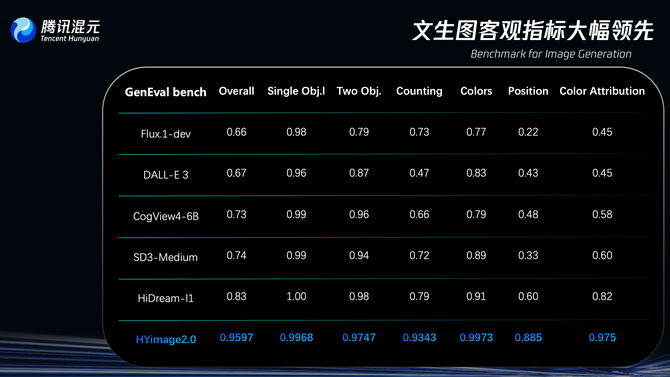Click the Tencent Hunyuan logo icon
Viewport: 670px width, 377px height.
(x=23, y=30)
